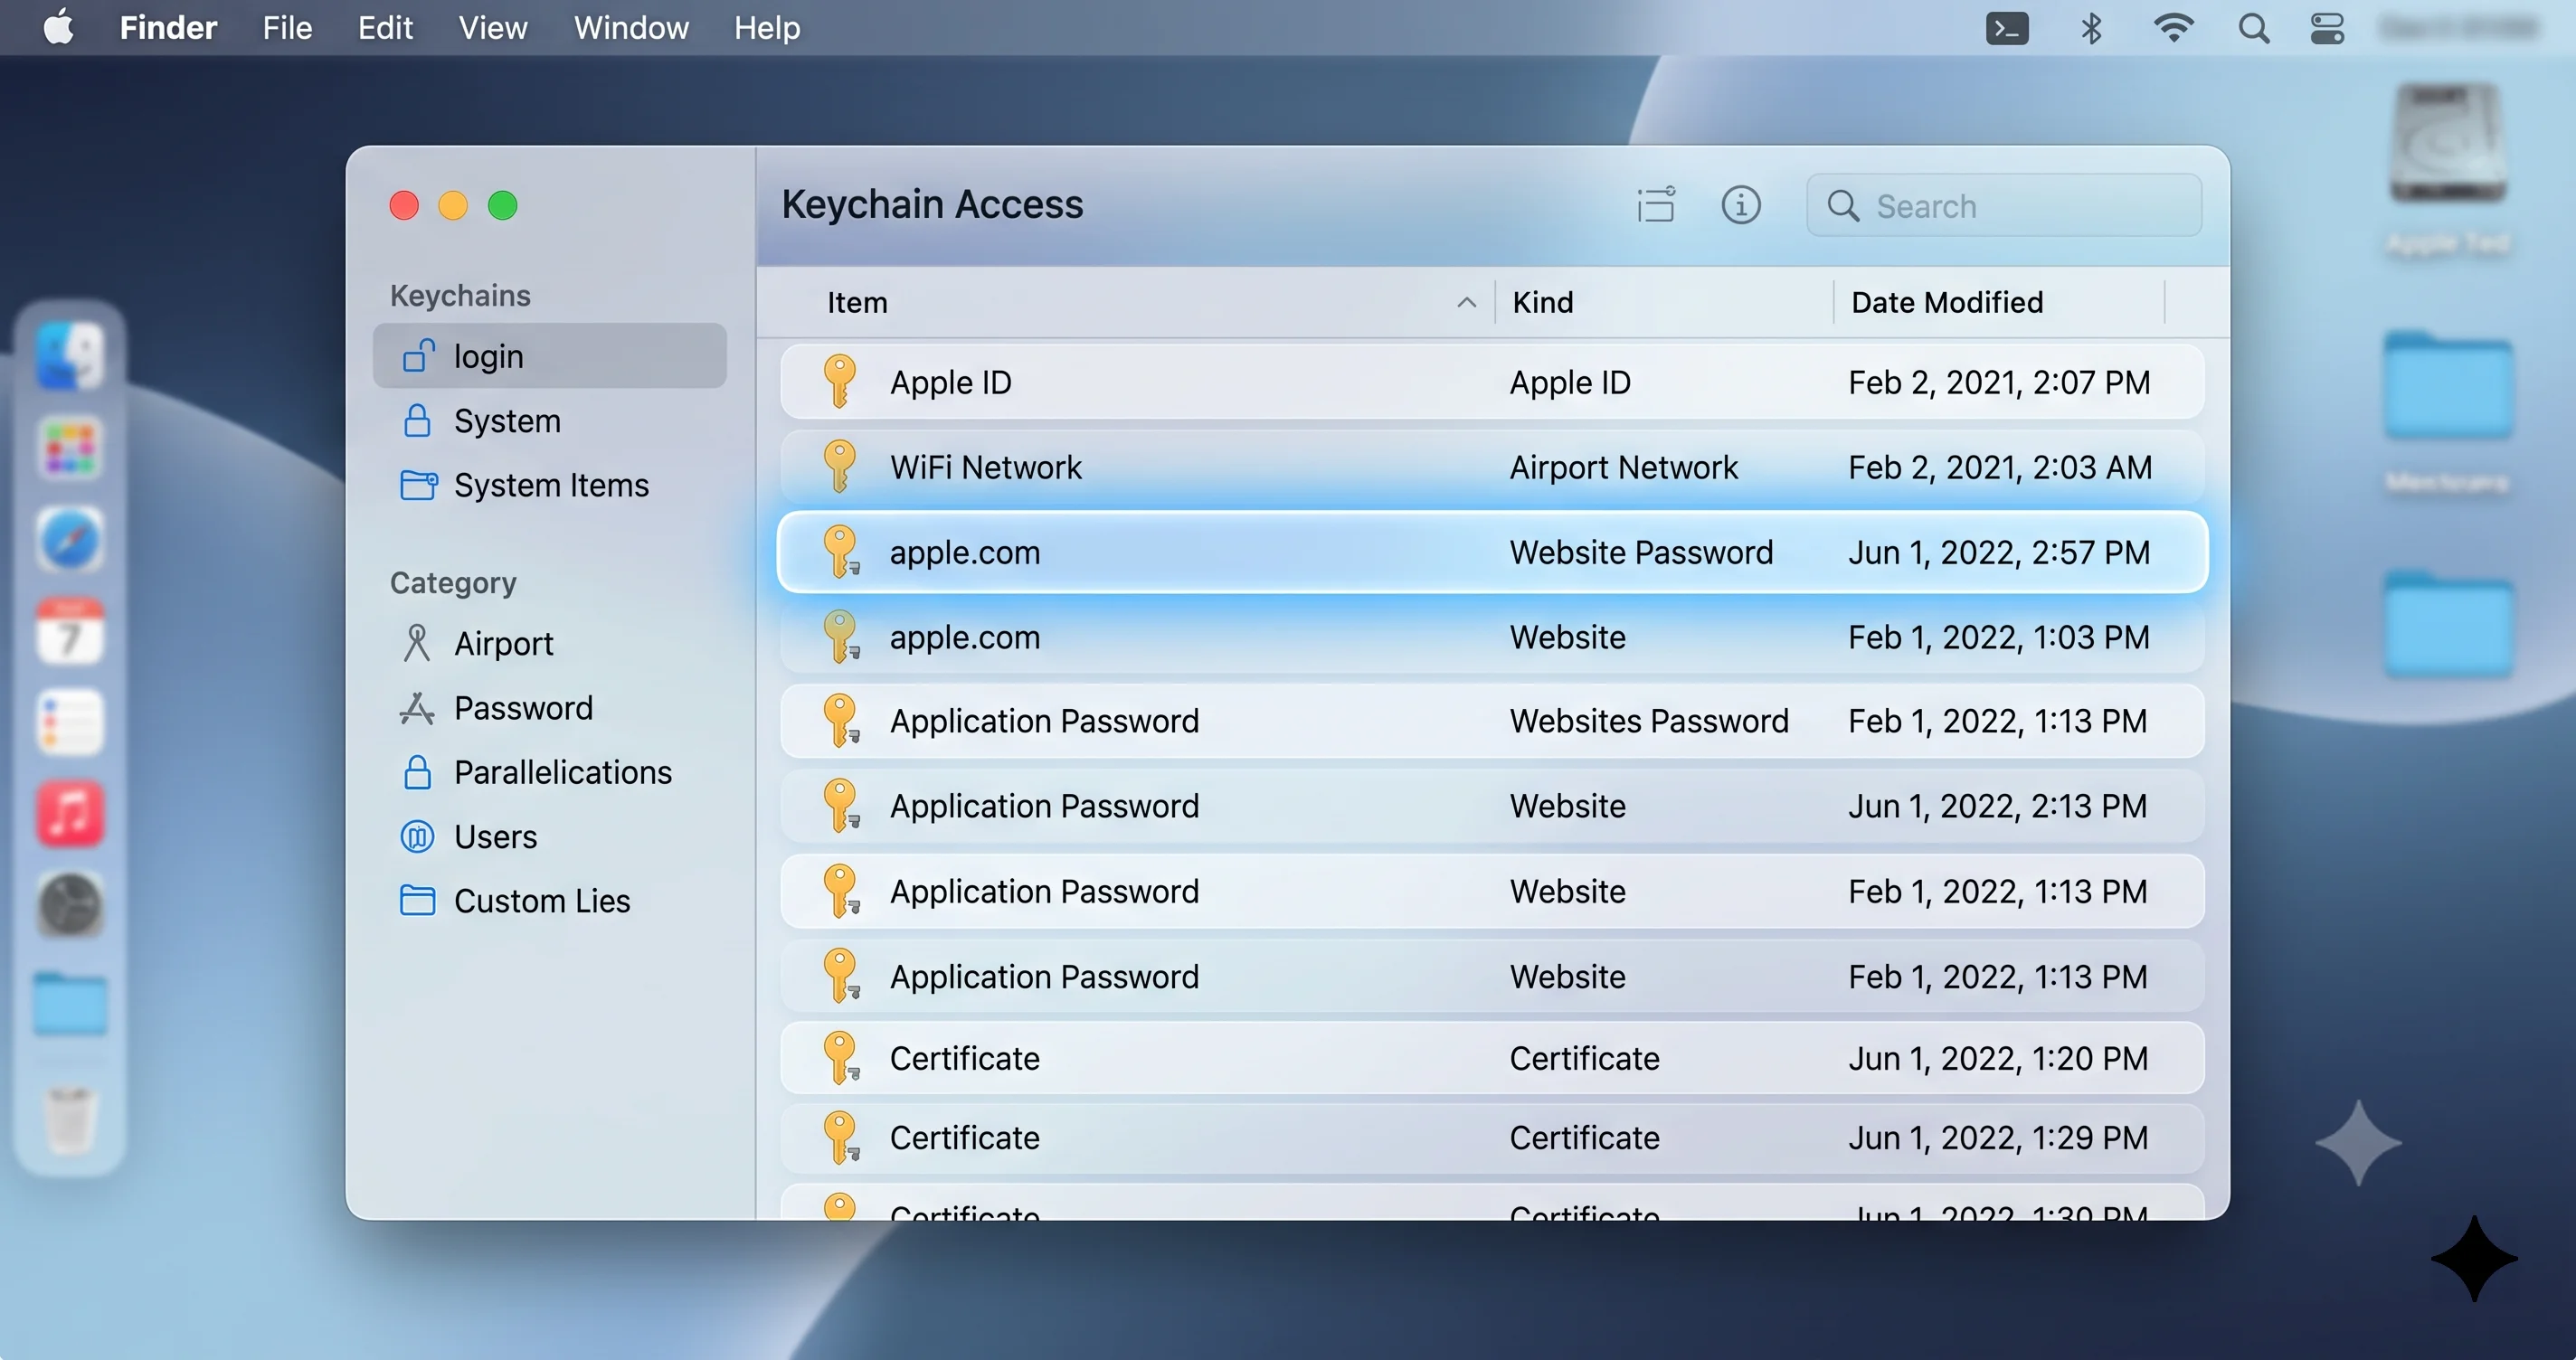The width and height of the screenshot is (2576, 1360).
Task: Select the Airport category label
Action: click(x=503, y=643)
